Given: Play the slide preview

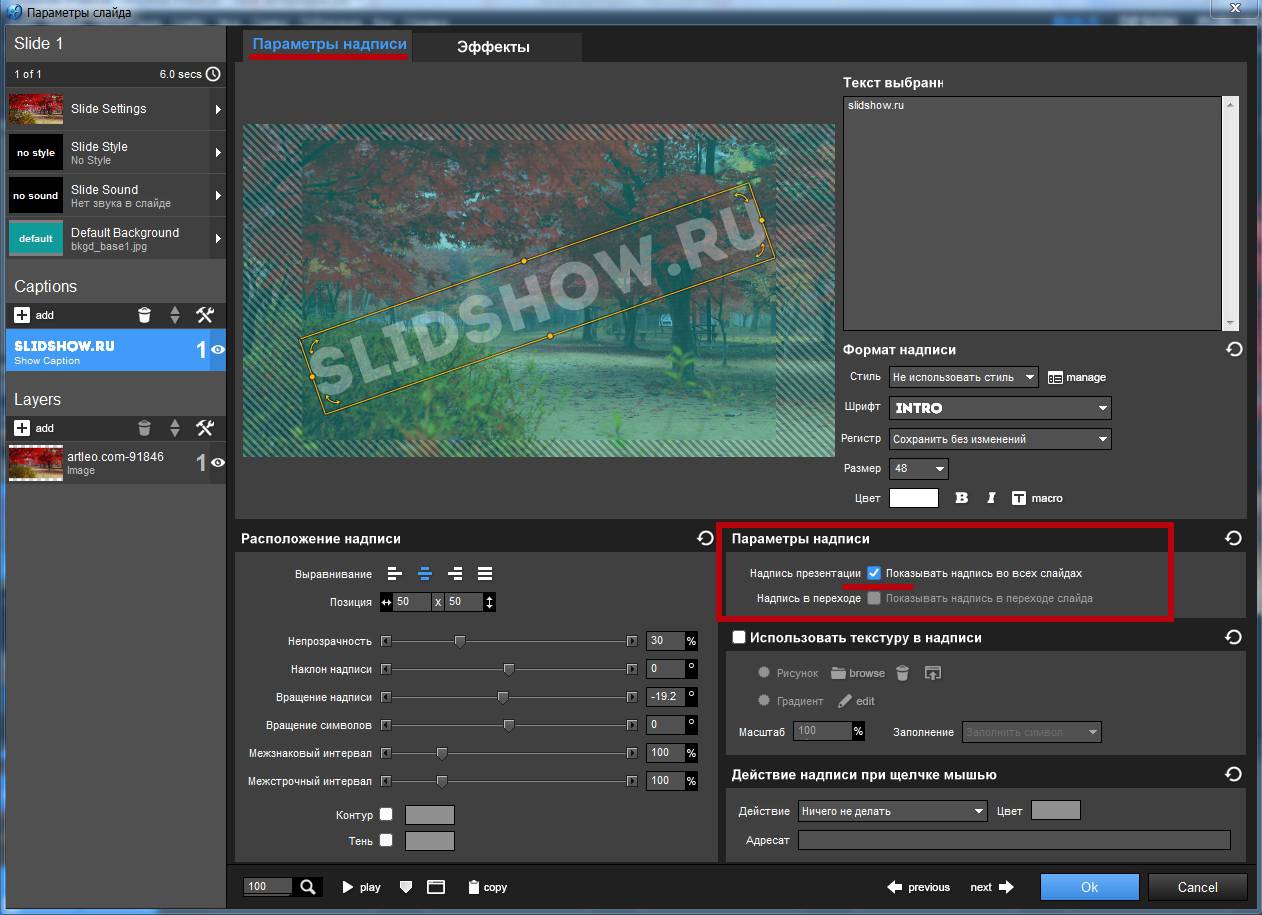Looking at the screenshot, I should [x=361, y=887].
